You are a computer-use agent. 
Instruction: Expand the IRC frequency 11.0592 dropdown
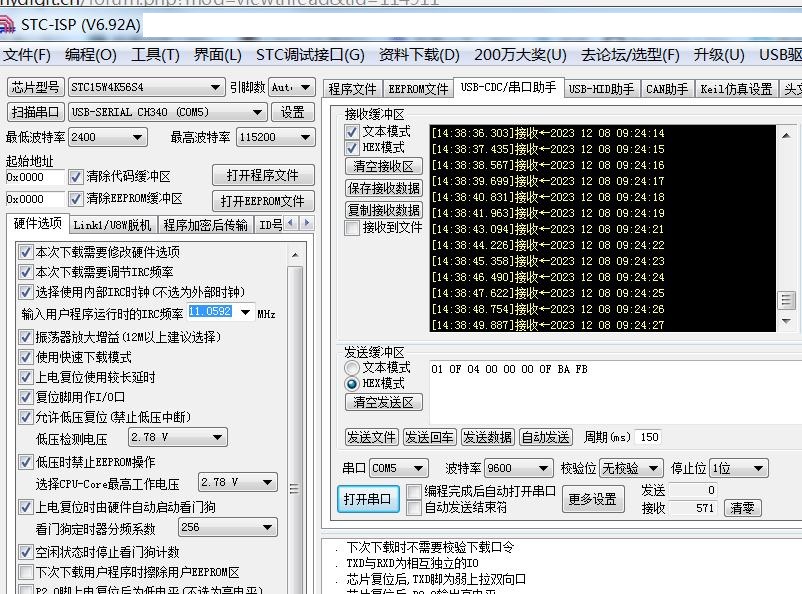[246, 312]
